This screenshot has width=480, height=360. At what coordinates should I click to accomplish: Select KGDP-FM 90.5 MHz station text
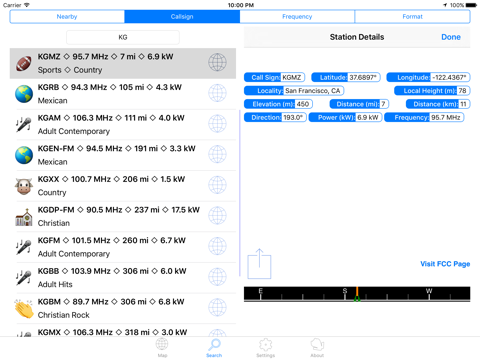[119, 210]
